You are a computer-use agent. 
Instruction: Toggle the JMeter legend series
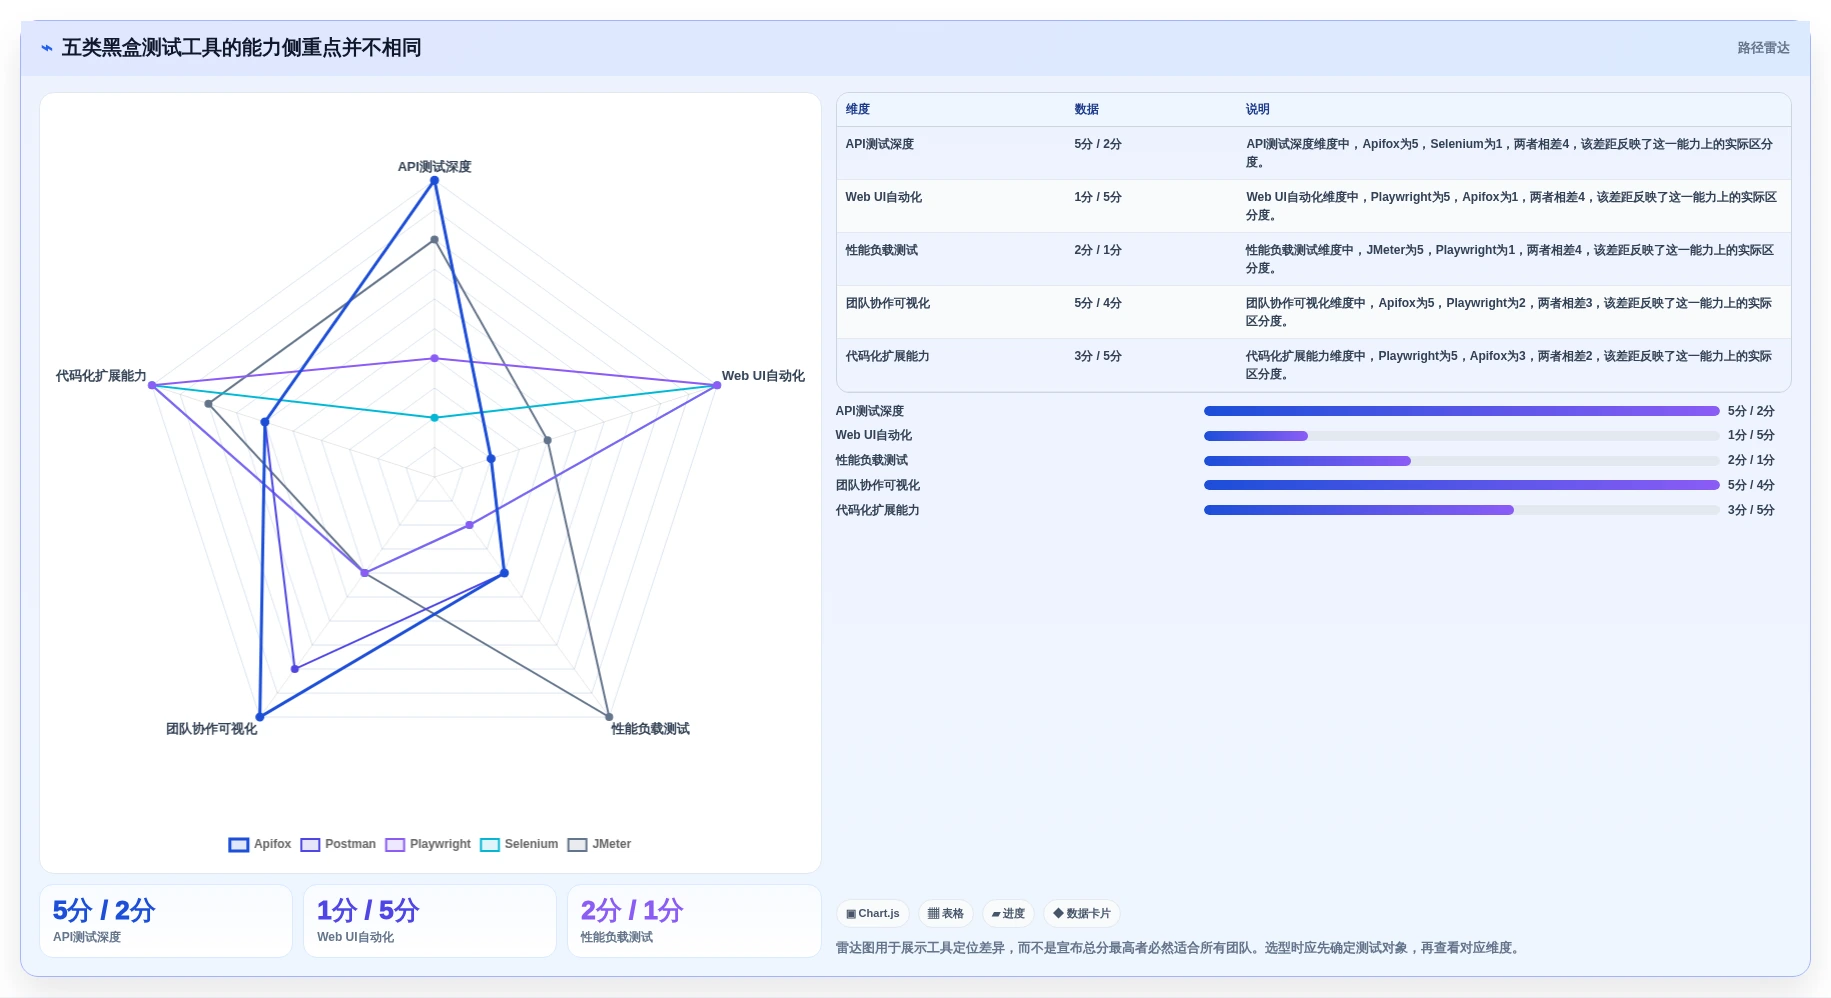pos(599,844)
